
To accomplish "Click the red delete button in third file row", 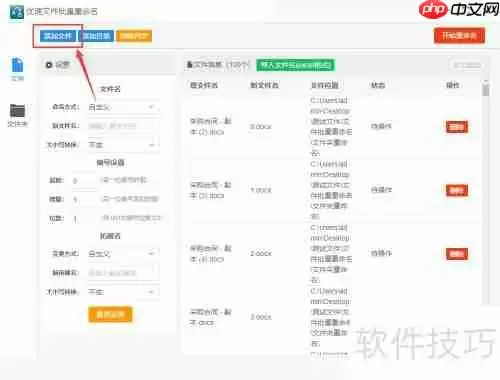I will 457,254.
